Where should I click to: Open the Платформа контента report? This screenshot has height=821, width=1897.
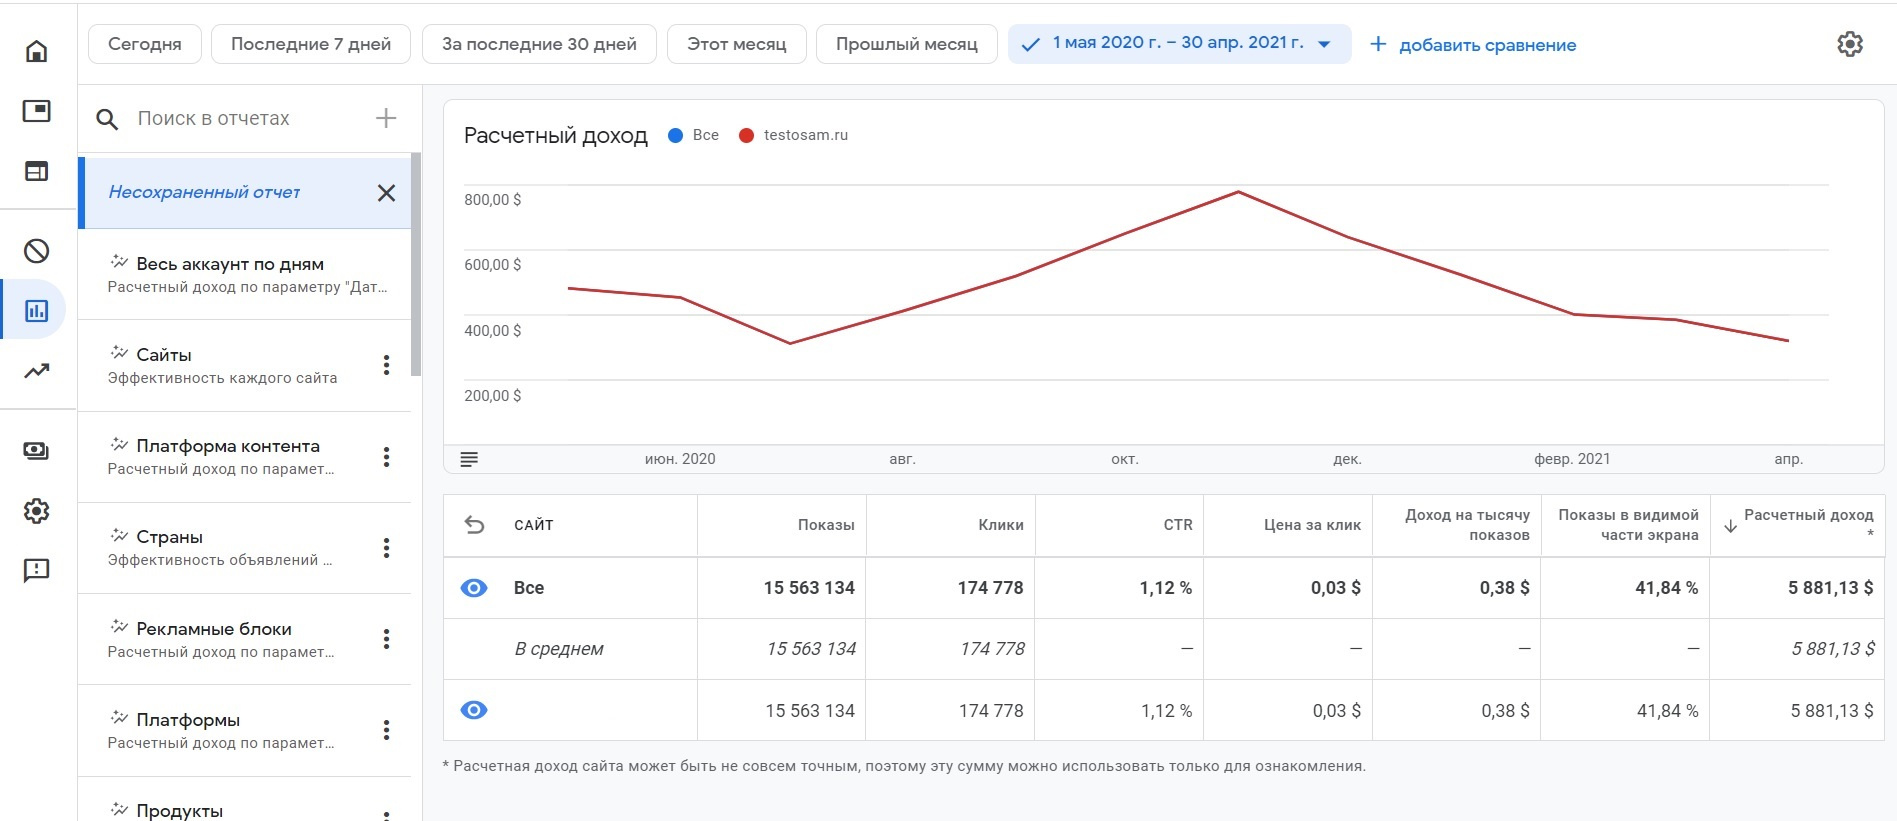[x=245, y=457]
